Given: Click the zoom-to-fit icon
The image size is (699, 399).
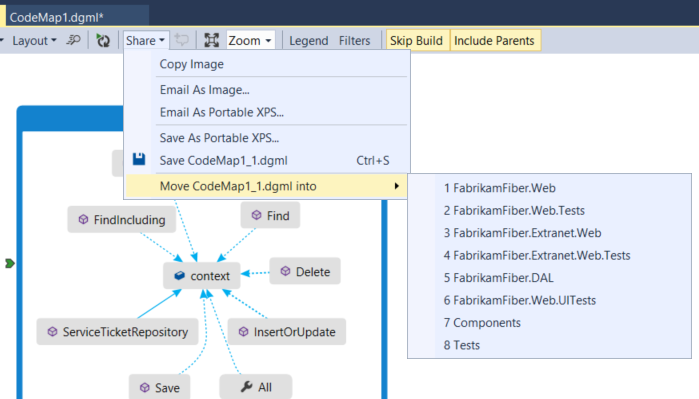Looking at the screenshot, I should (x=211, y=41).
